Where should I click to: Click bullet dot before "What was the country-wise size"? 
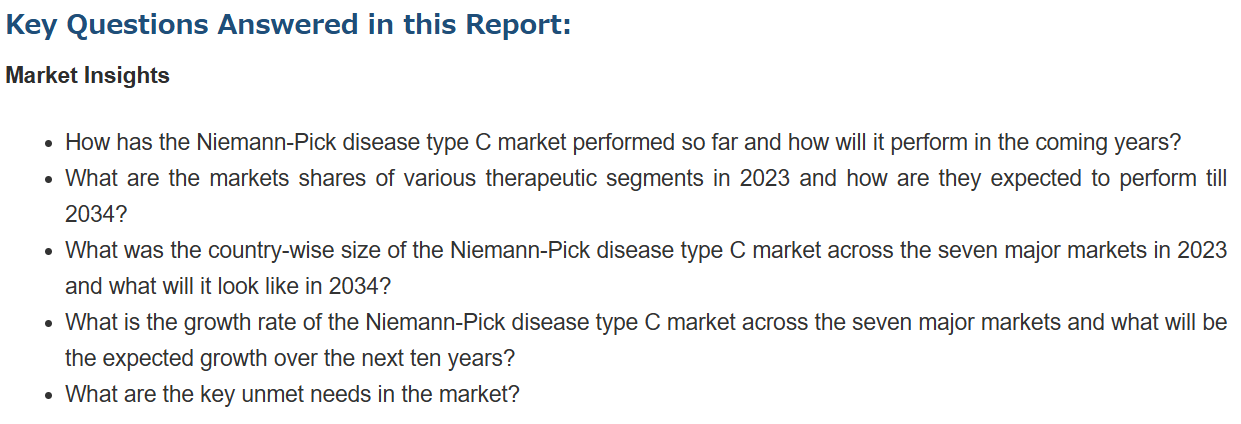click(49, 252)
